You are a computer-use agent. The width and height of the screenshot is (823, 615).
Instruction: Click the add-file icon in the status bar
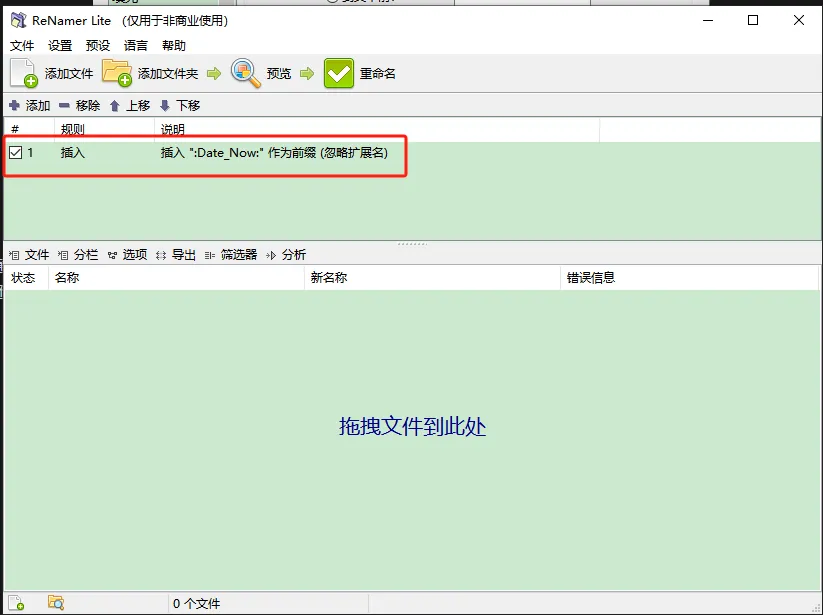[16, 602]
